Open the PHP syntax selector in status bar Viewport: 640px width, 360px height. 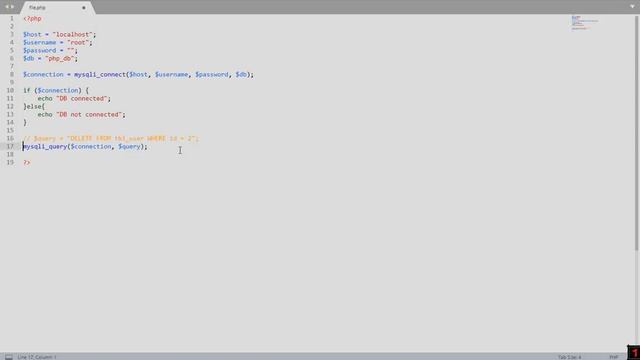point(613,357)
